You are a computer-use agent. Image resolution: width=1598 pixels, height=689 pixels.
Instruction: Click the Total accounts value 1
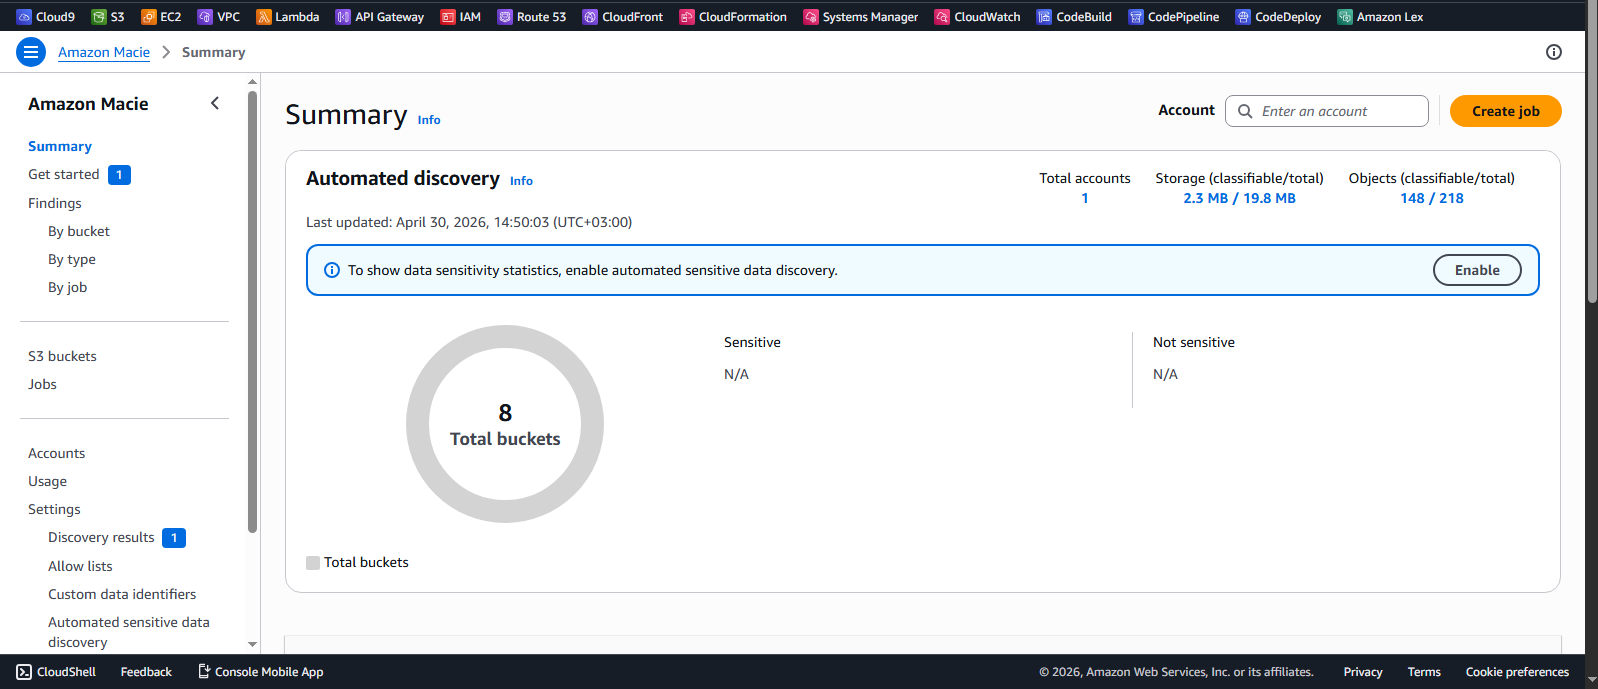click(1085, 198)
